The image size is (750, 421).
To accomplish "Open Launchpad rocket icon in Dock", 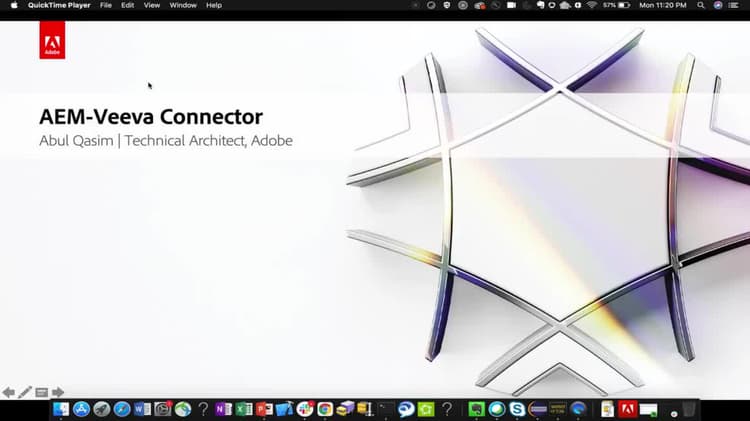I will 101,409.
